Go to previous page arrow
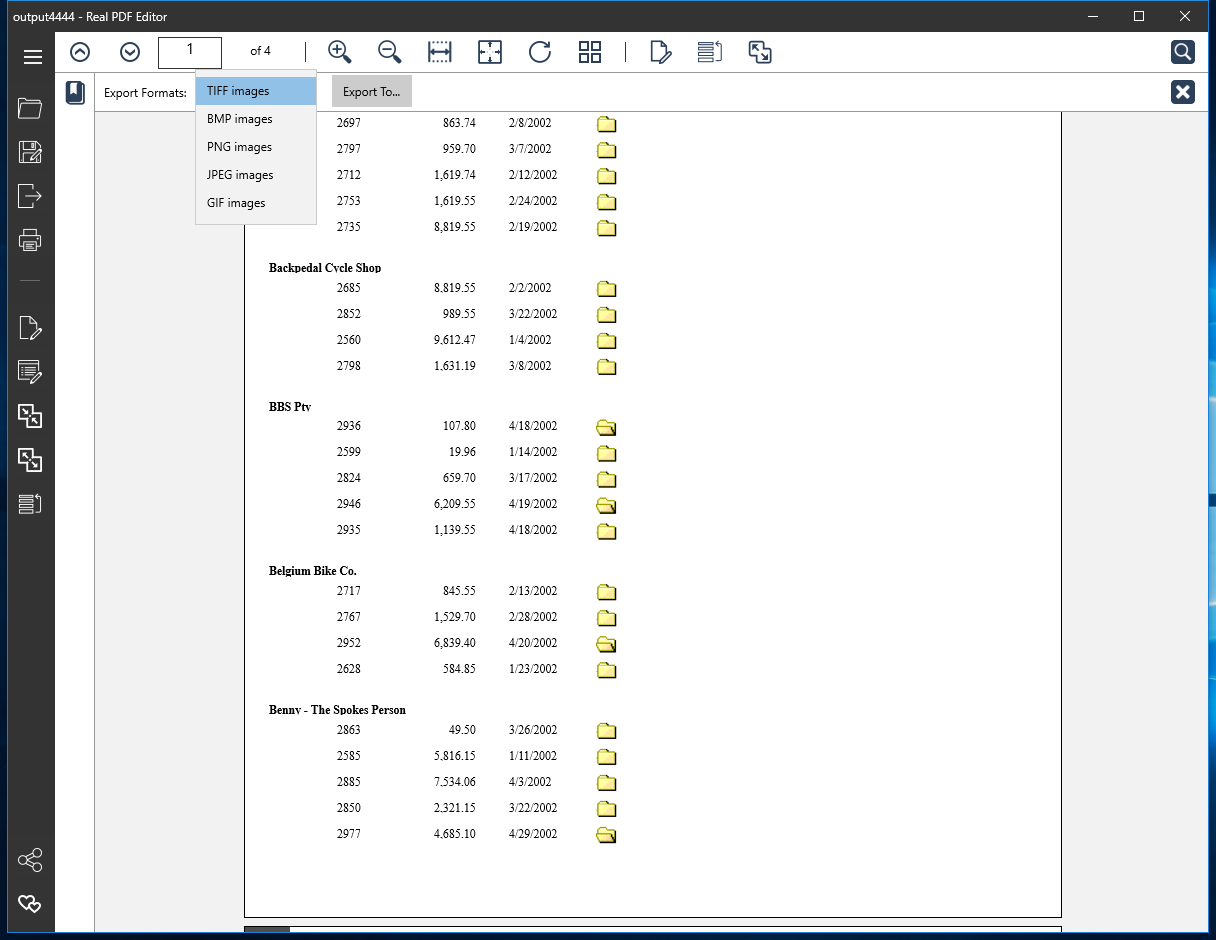Image resolution: width=1216 pixels, height=940 pixels. tap(80, 52)
